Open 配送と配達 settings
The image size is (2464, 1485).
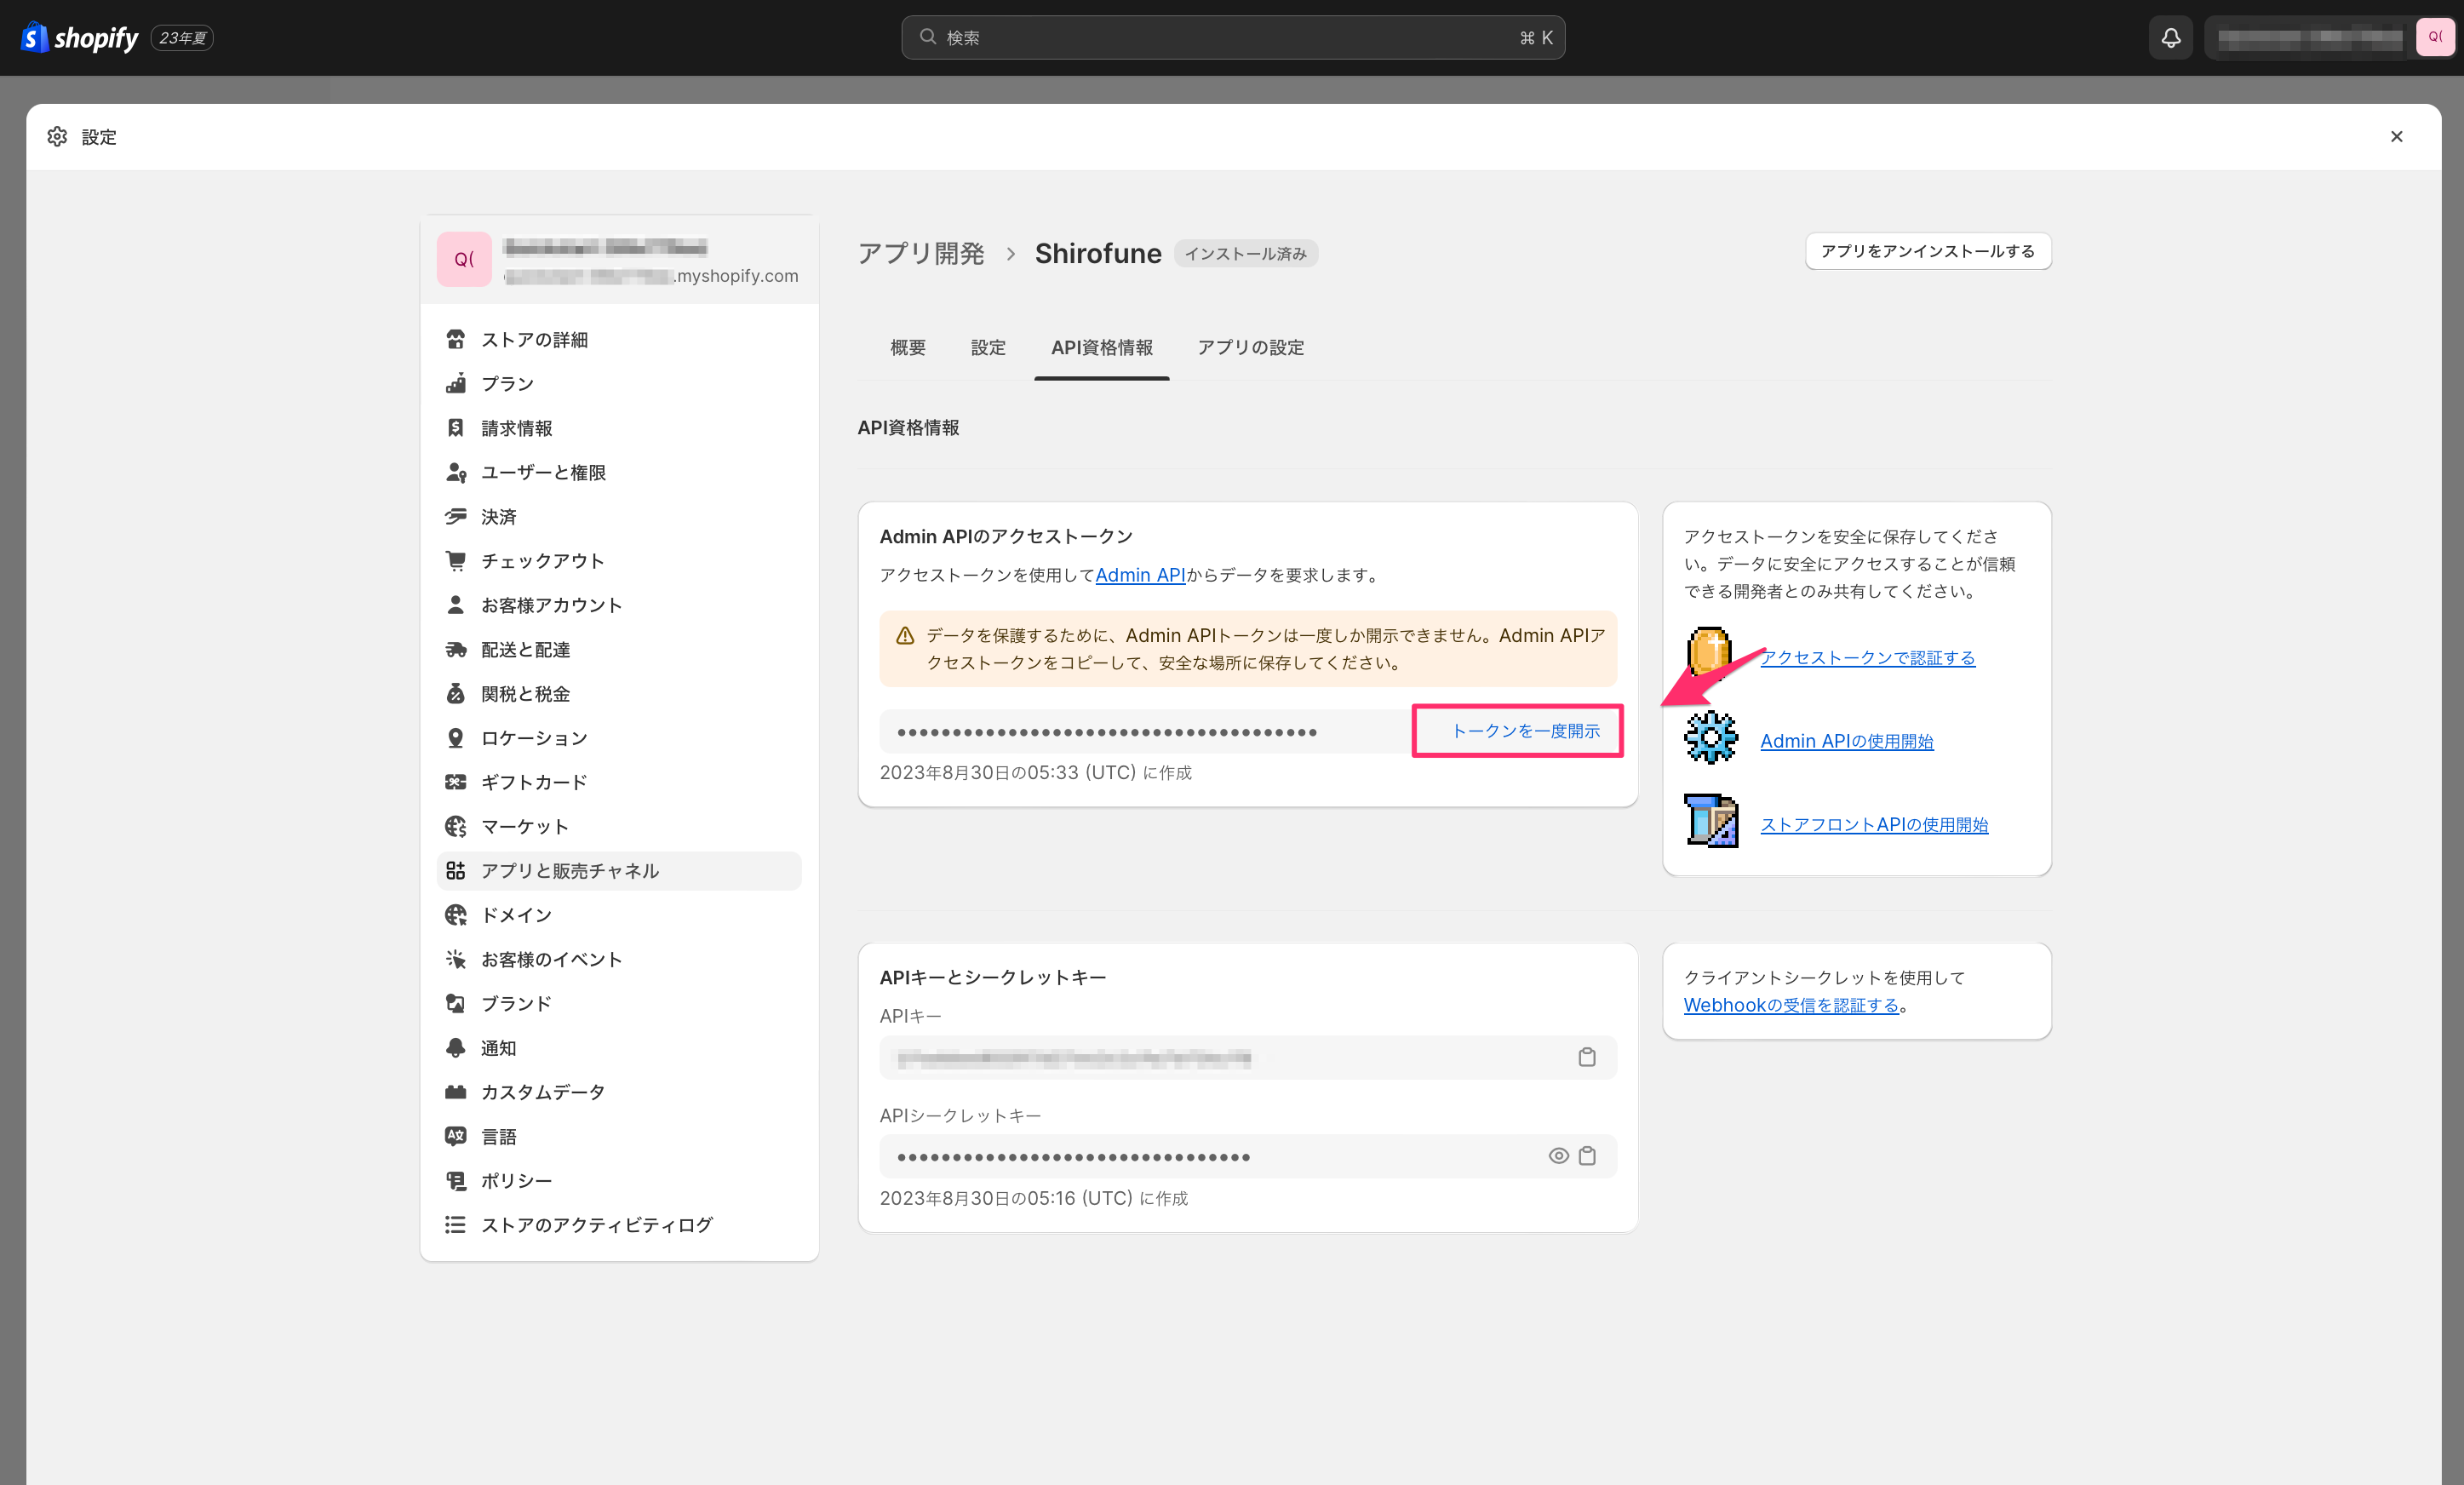[x=619, y=650]
